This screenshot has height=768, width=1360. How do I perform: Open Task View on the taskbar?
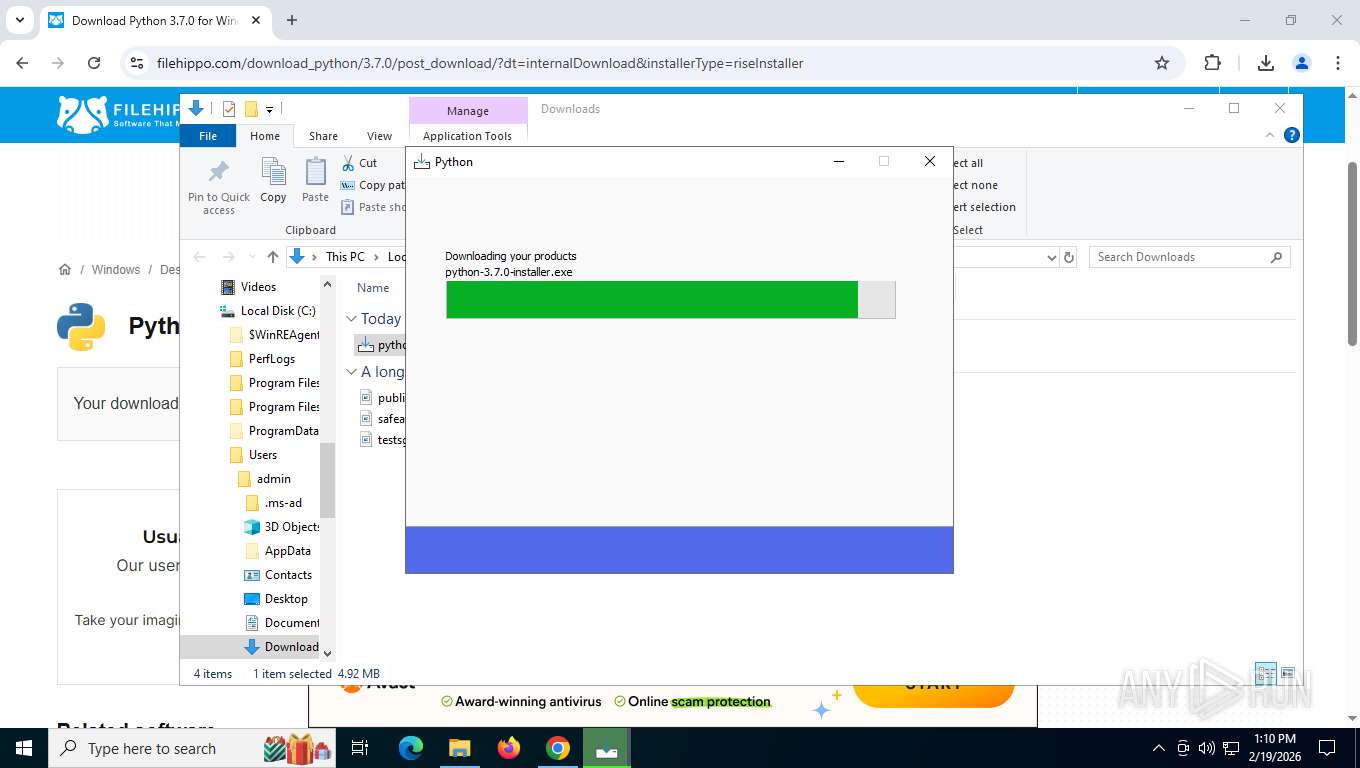(360, 748)
